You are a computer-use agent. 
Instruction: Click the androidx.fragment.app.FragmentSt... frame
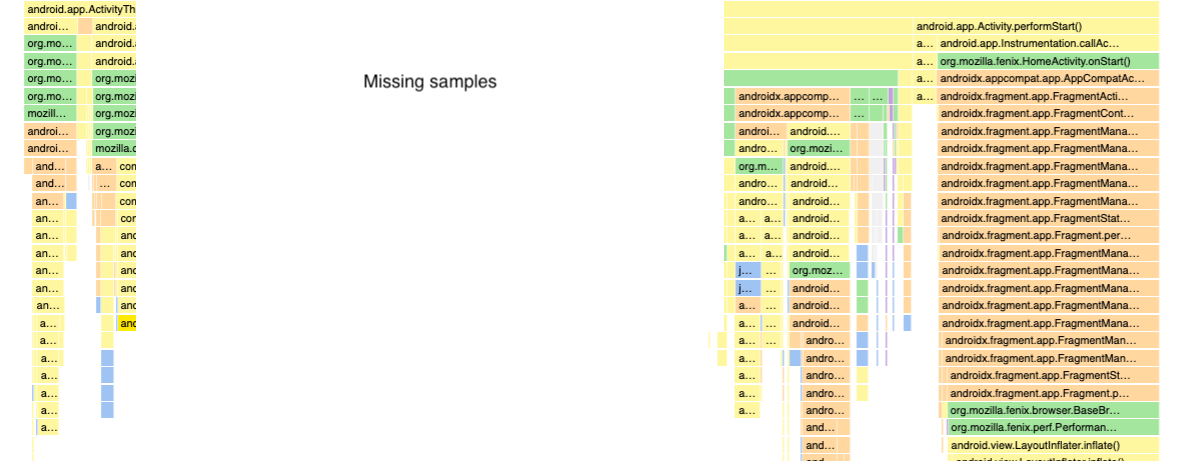click(1053, 375)
